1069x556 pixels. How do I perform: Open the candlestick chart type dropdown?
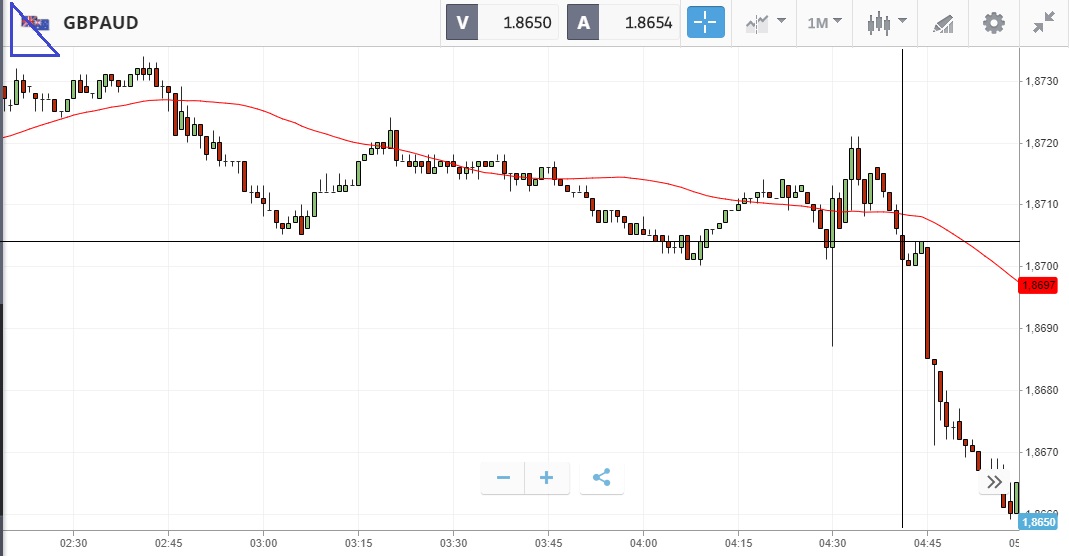pyautogui.click(x=886, y=23)
